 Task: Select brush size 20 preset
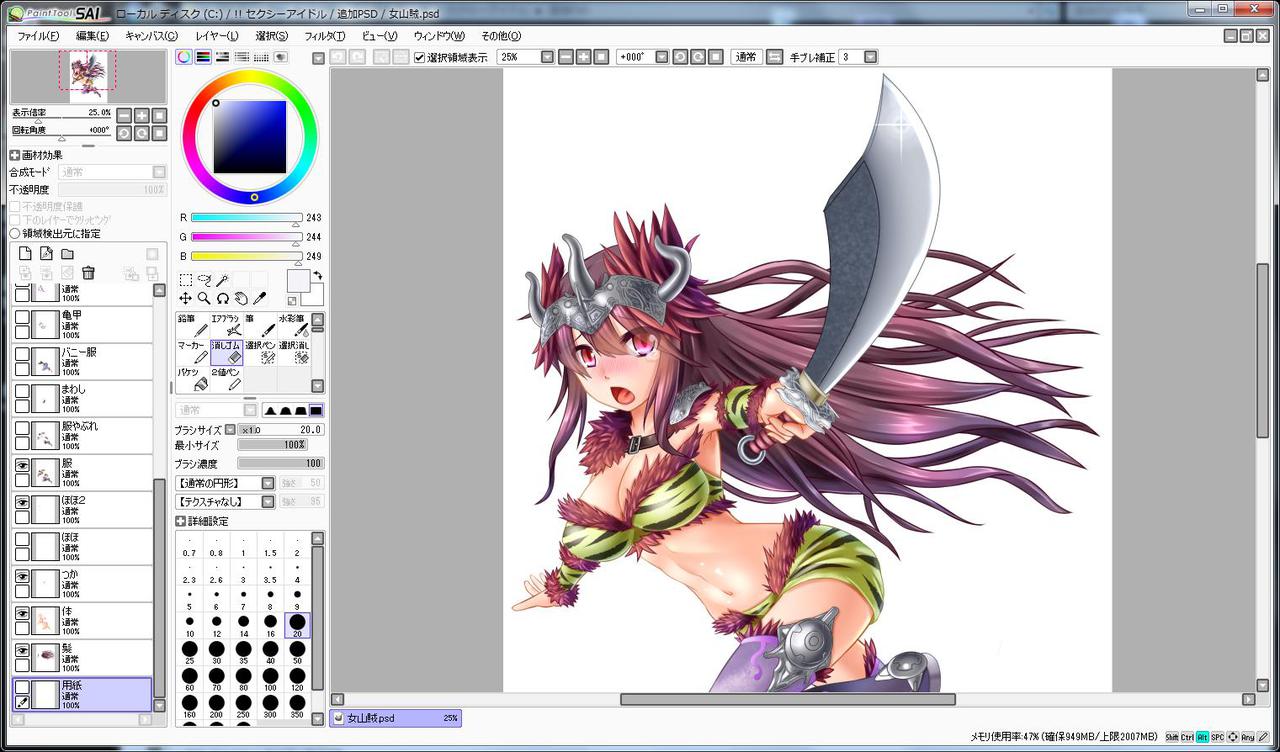(297, 626)
